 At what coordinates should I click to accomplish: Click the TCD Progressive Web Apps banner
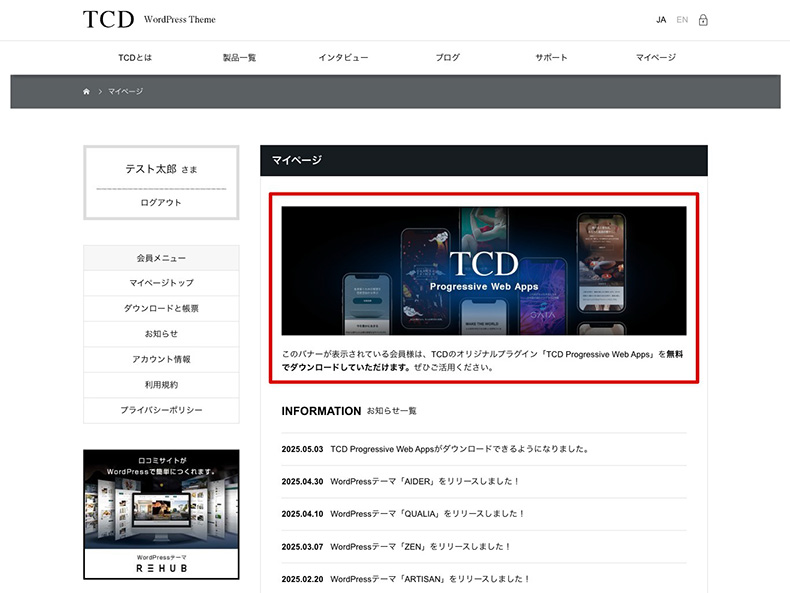484,271
